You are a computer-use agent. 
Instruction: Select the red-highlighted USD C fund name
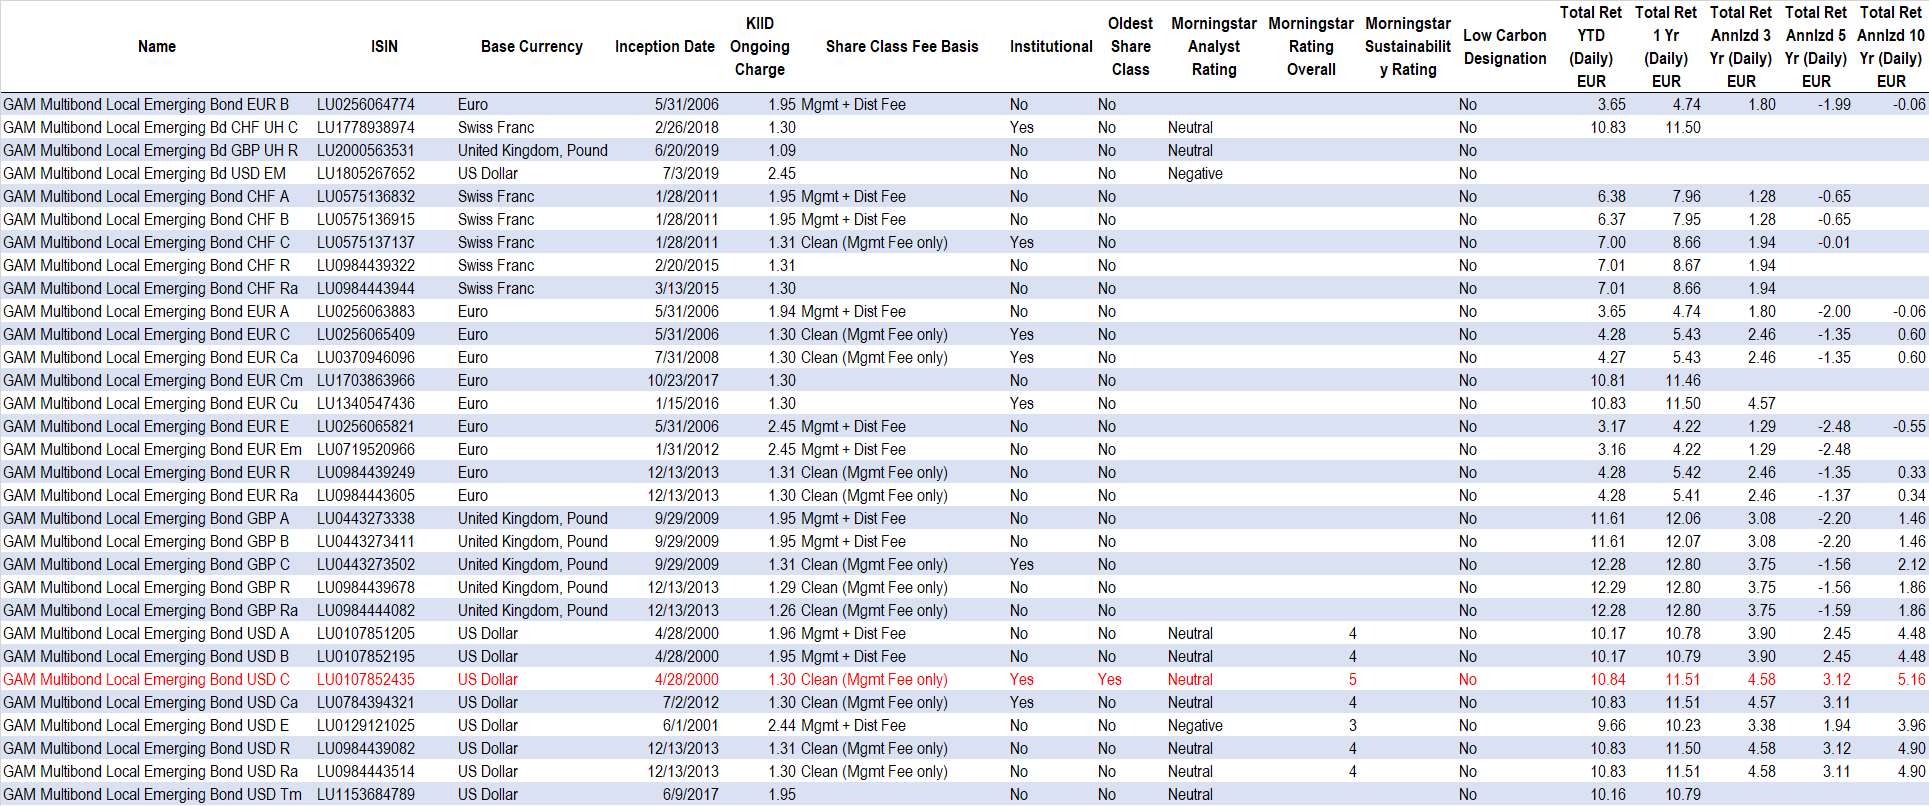tap(146, 680)
